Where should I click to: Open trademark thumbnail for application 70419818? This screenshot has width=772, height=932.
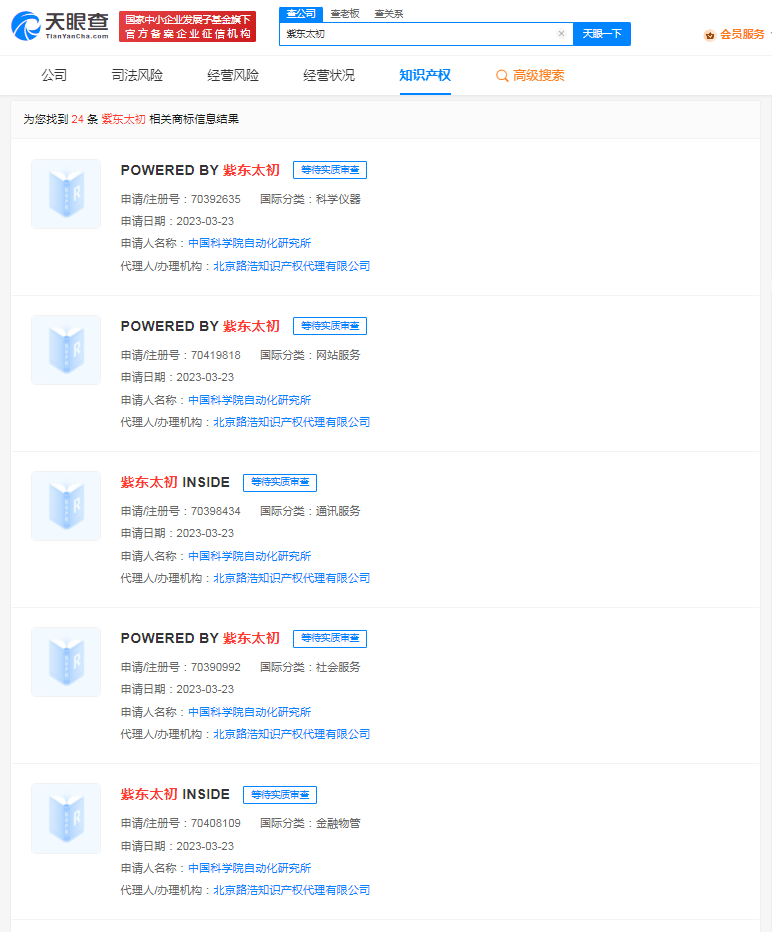(x=66, y=350)
